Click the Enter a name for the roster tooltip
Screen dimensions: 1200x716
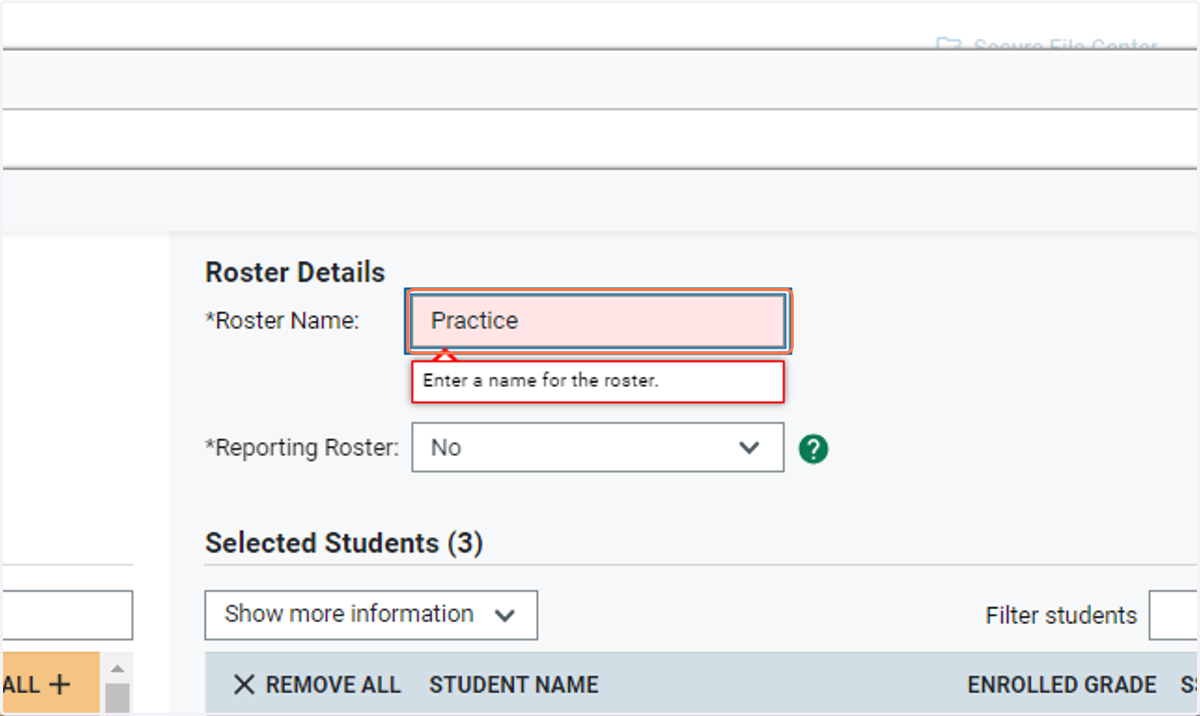coord(598,382)
